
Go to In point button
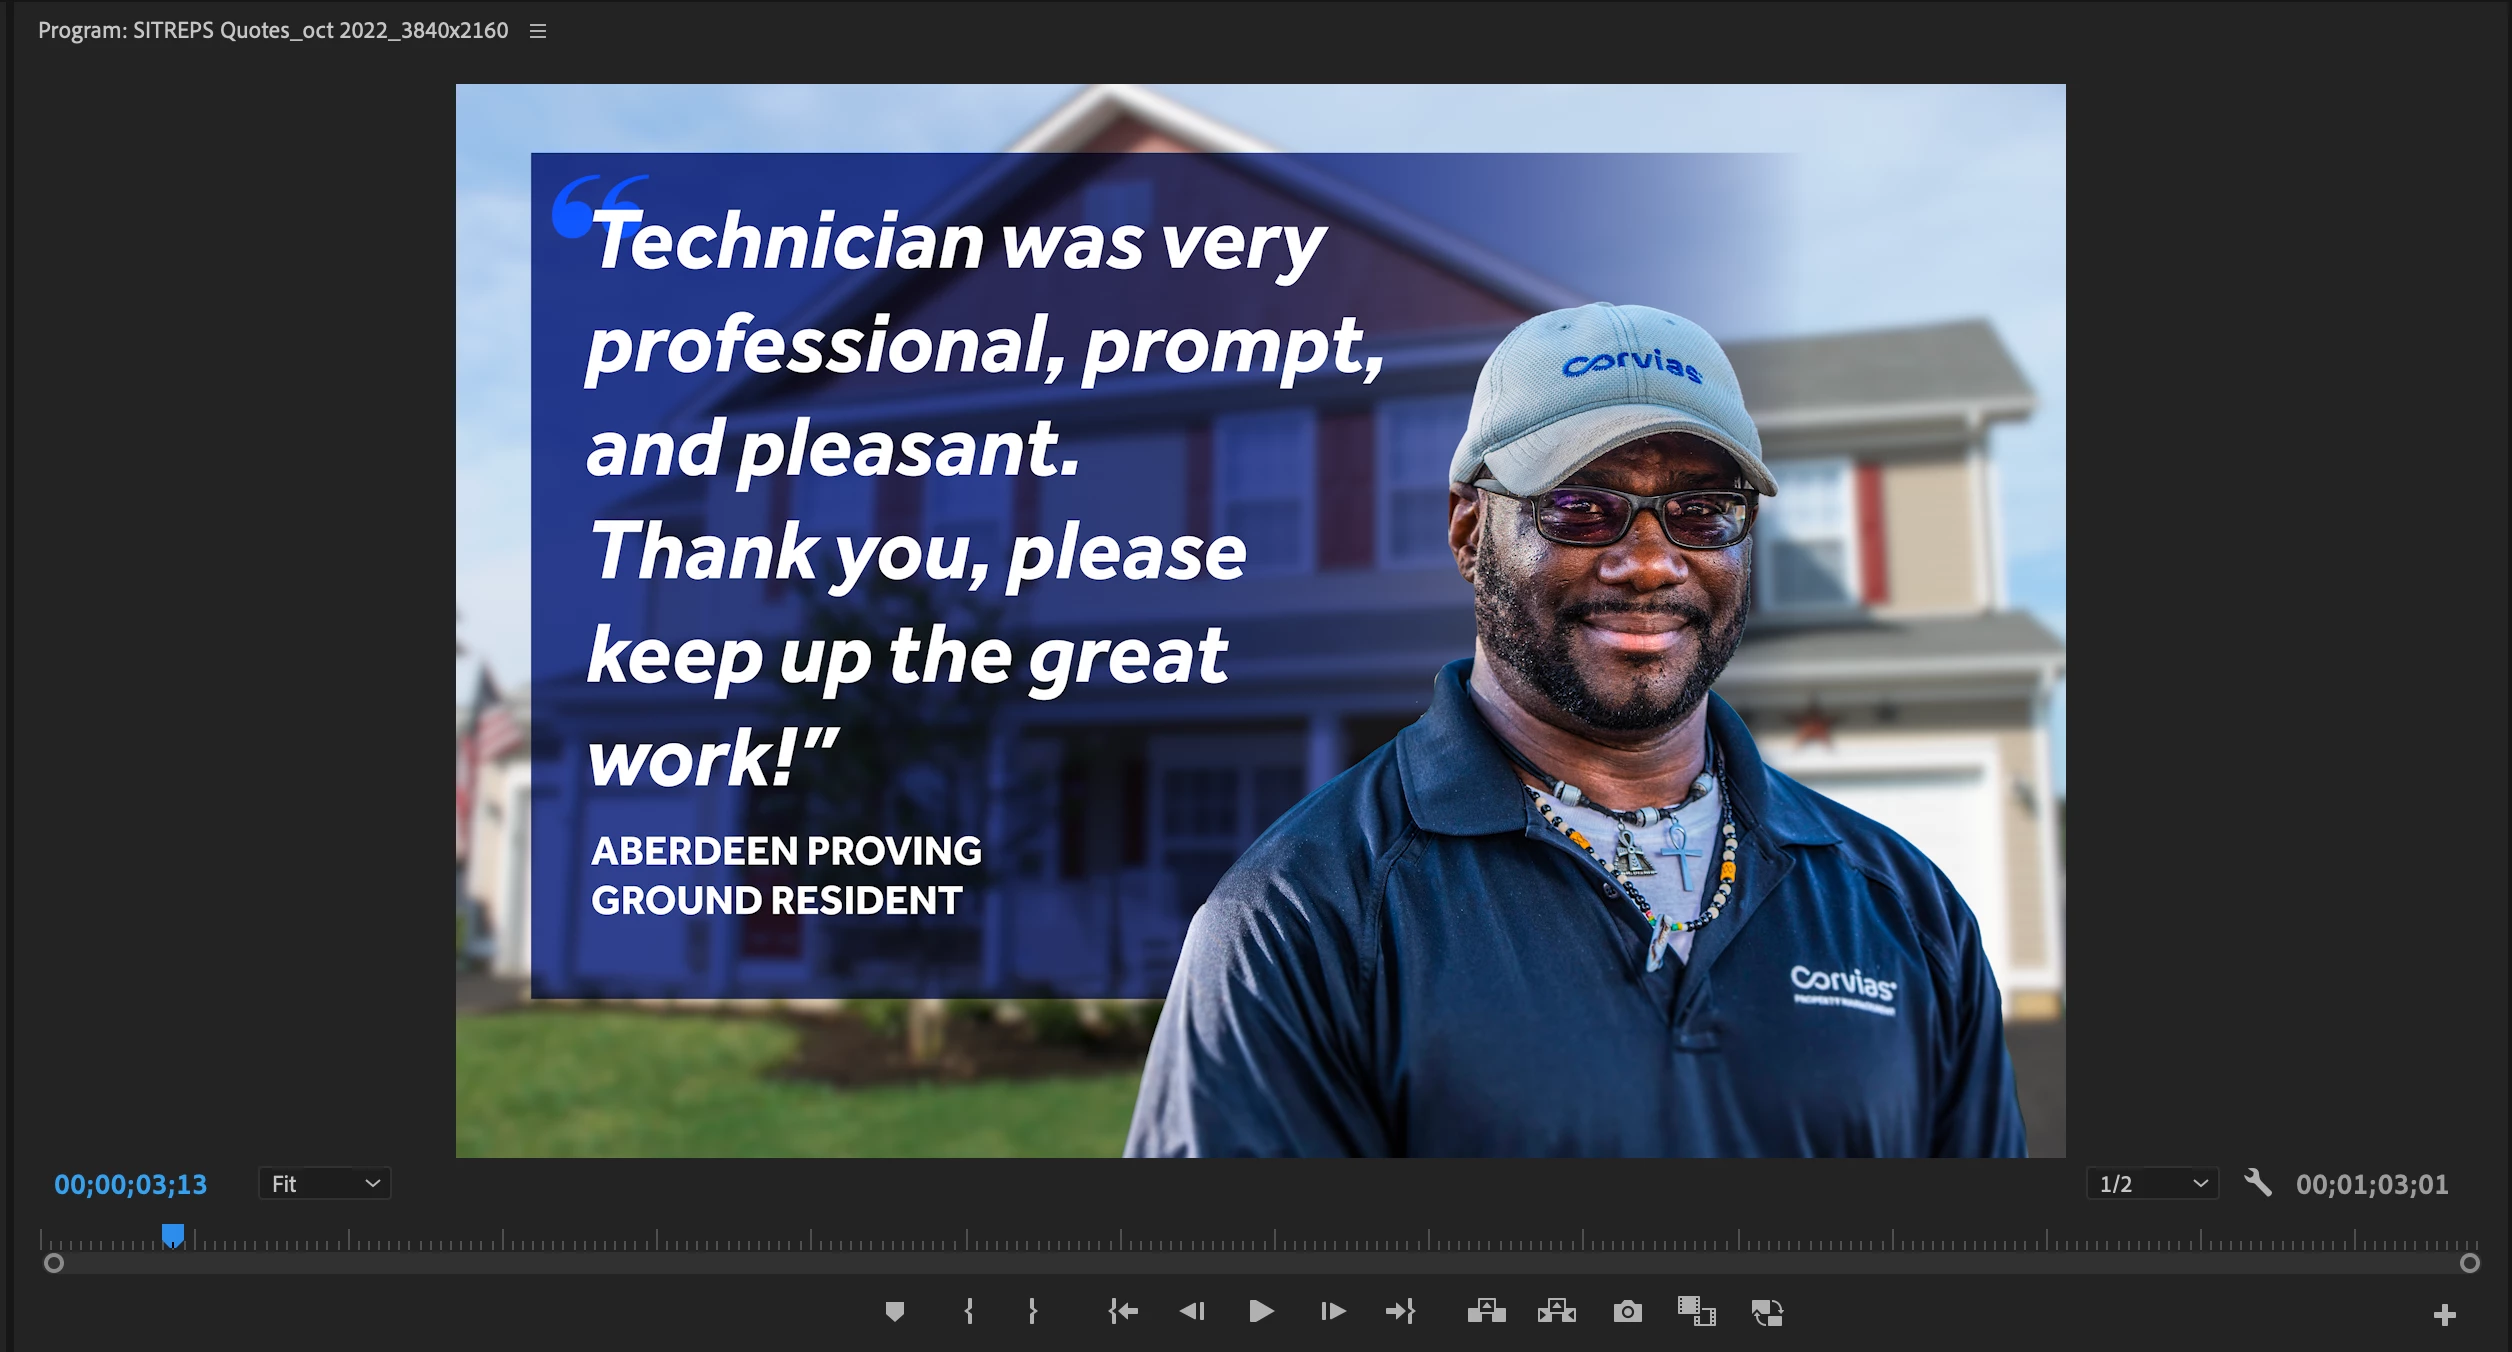pos(1123,1311)
